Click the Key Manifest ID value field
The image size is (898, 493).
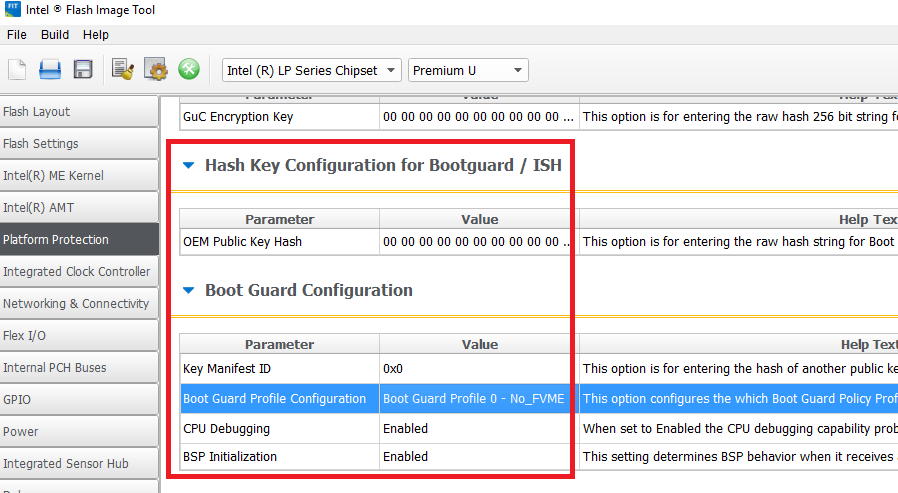click(x=478, y=369)
